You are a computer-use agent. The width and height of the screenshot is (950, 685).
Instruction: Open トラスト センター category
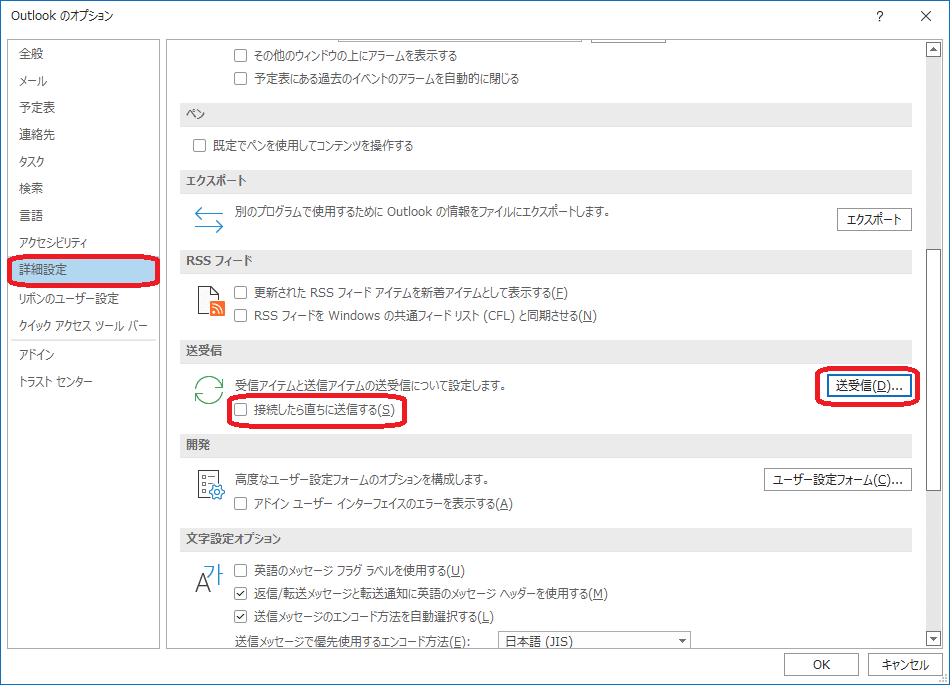(x=84, y=382)
